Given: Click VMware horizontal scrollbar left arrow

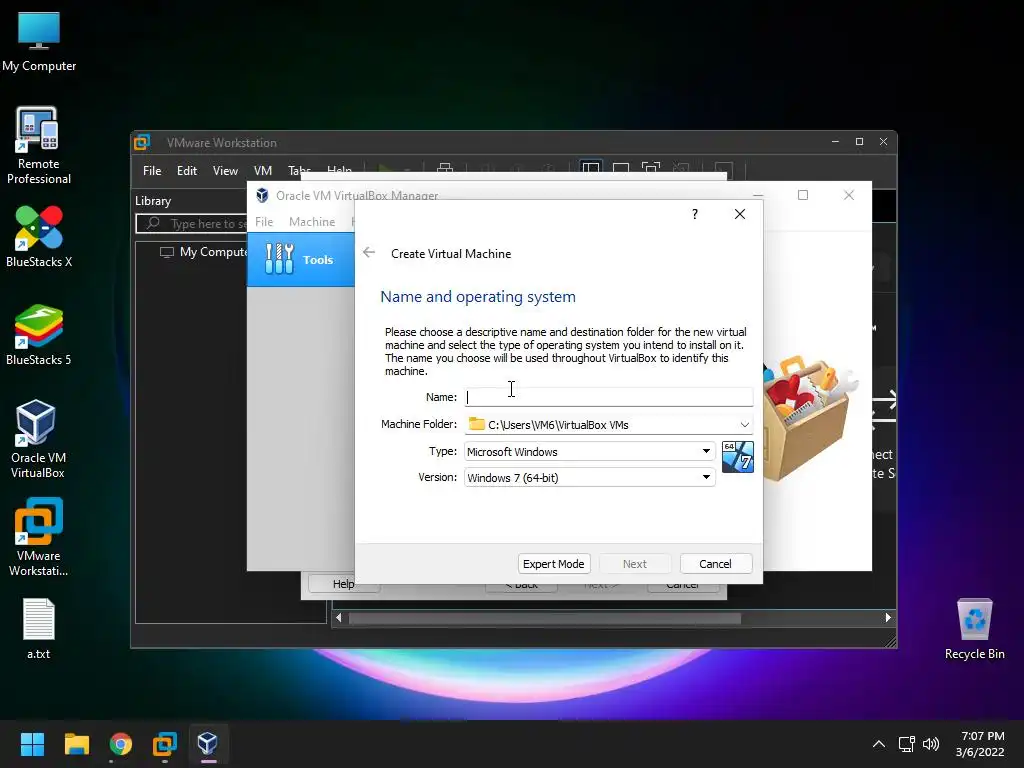Looking at the screenshot, I should pos(338,617).
